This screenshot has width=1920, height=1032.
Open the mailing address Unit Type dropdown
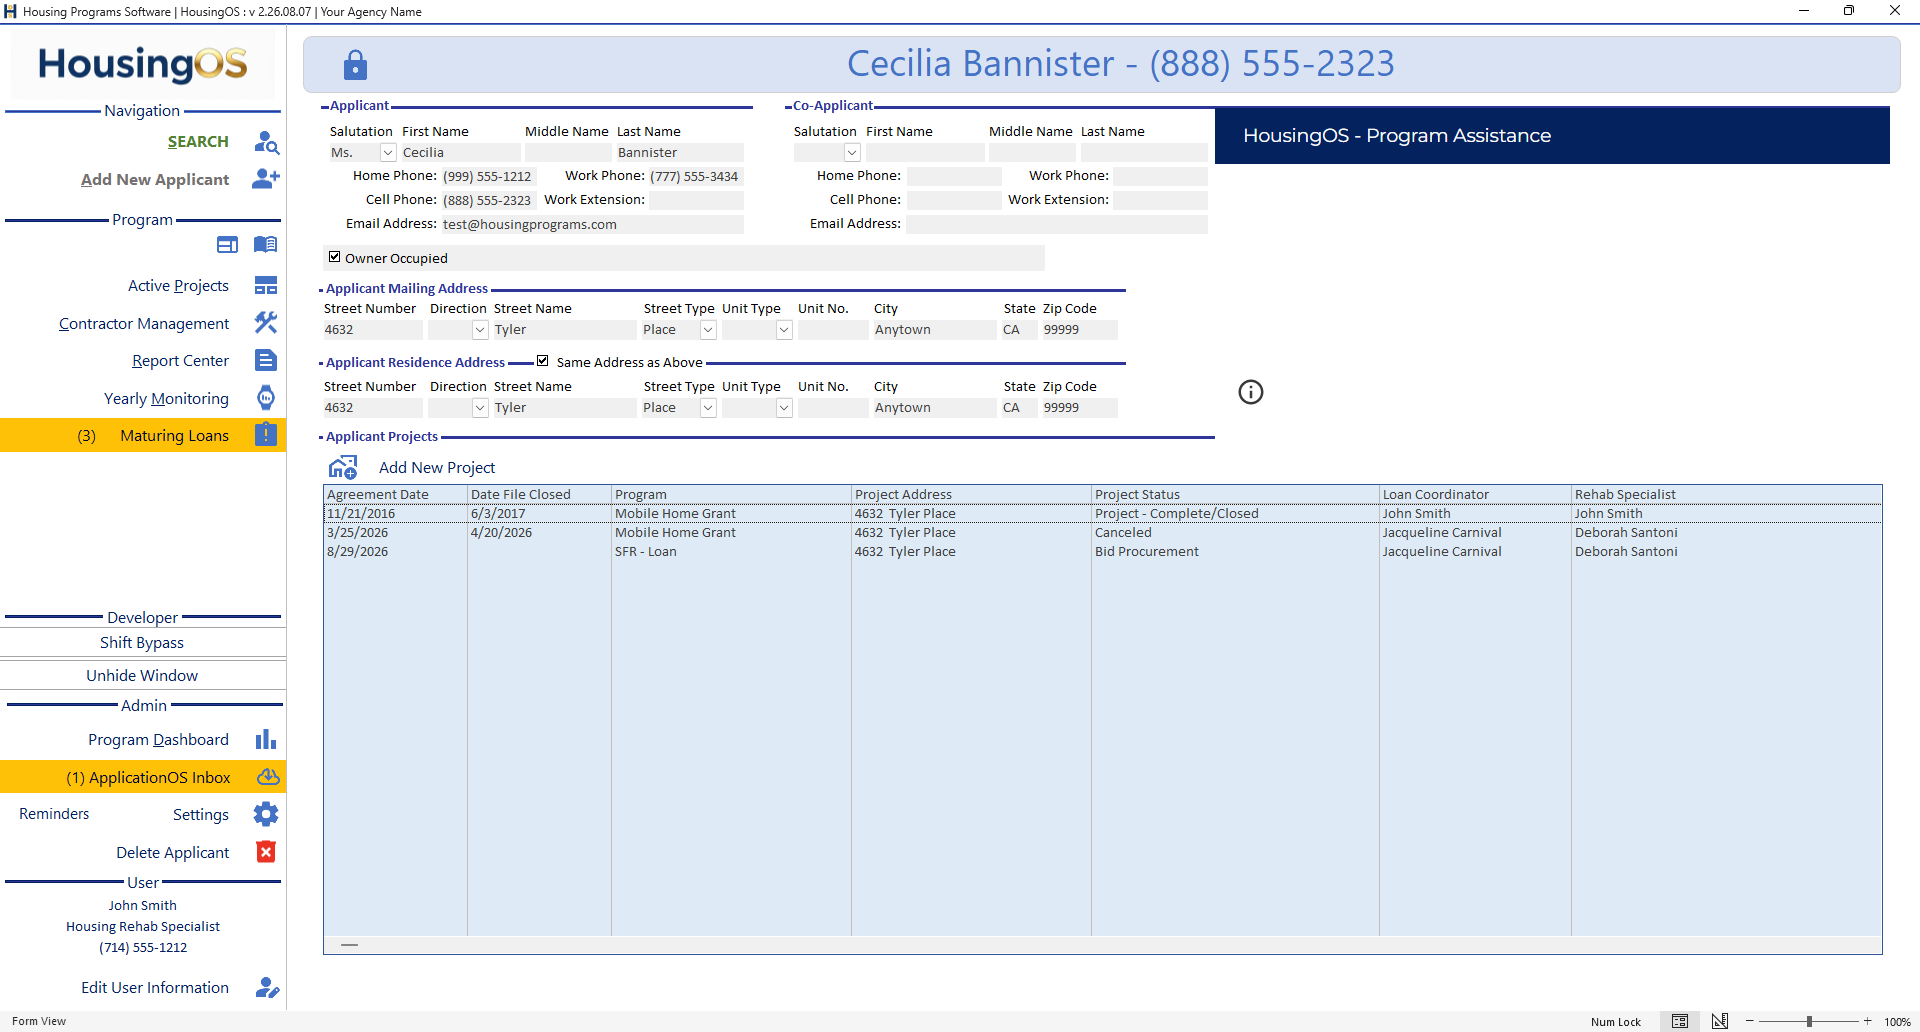784,330
